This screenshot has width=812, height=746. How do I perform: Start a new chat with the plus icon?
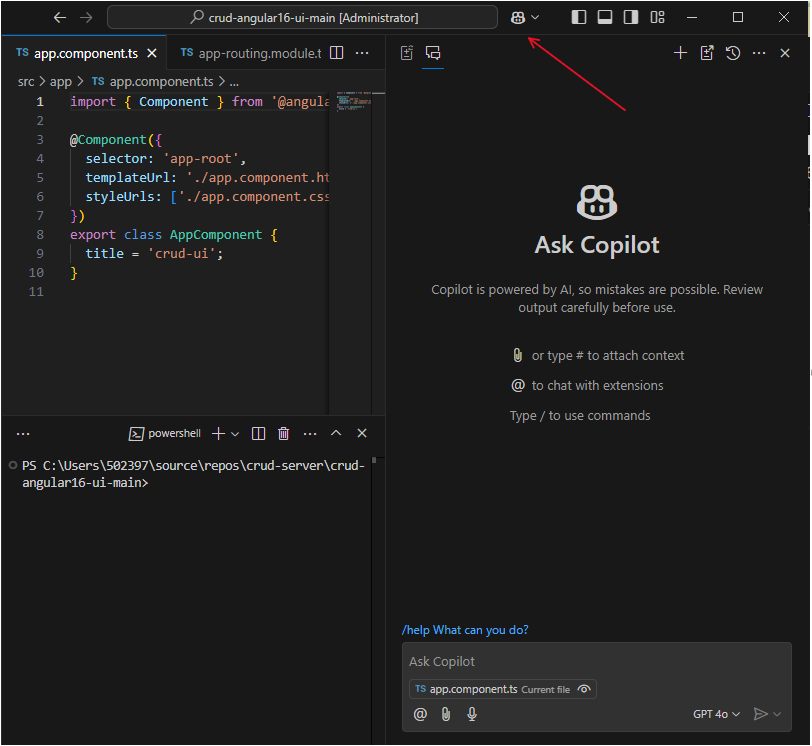[680, 53]
